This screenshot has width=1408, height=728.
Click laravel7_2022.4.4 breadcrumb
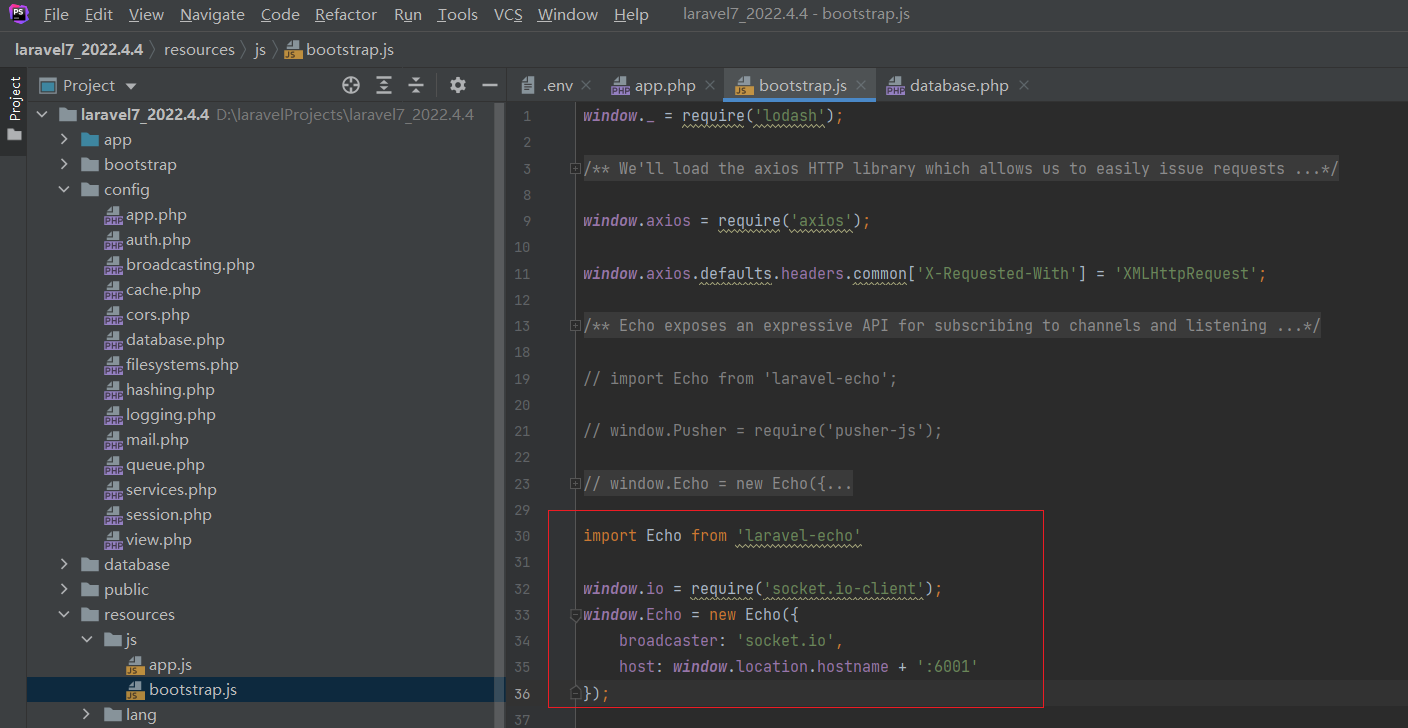point(79,49)
